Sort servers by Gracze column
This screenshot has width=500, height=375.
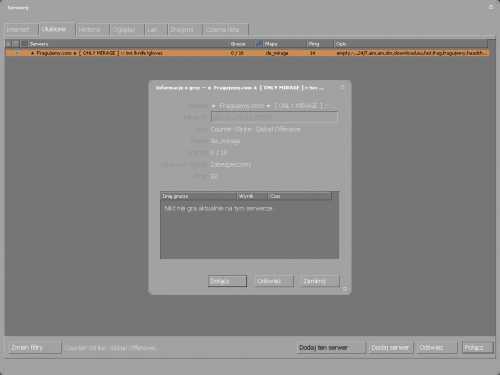click(242, 44)
